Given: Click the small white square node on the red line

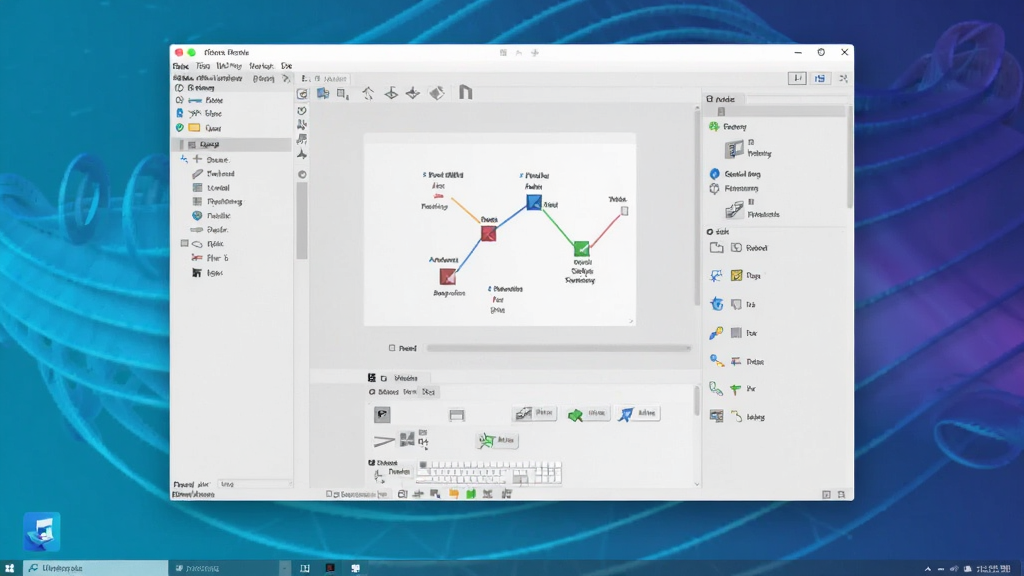Looking at the screenshot, I should point(624,211).
